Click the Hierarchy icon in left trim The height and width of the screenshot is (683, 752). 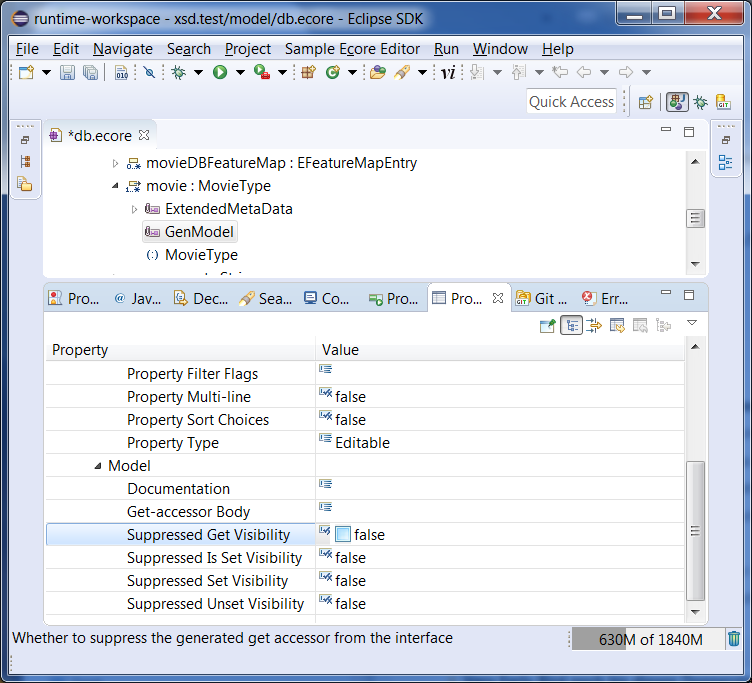tap(25, 162)
